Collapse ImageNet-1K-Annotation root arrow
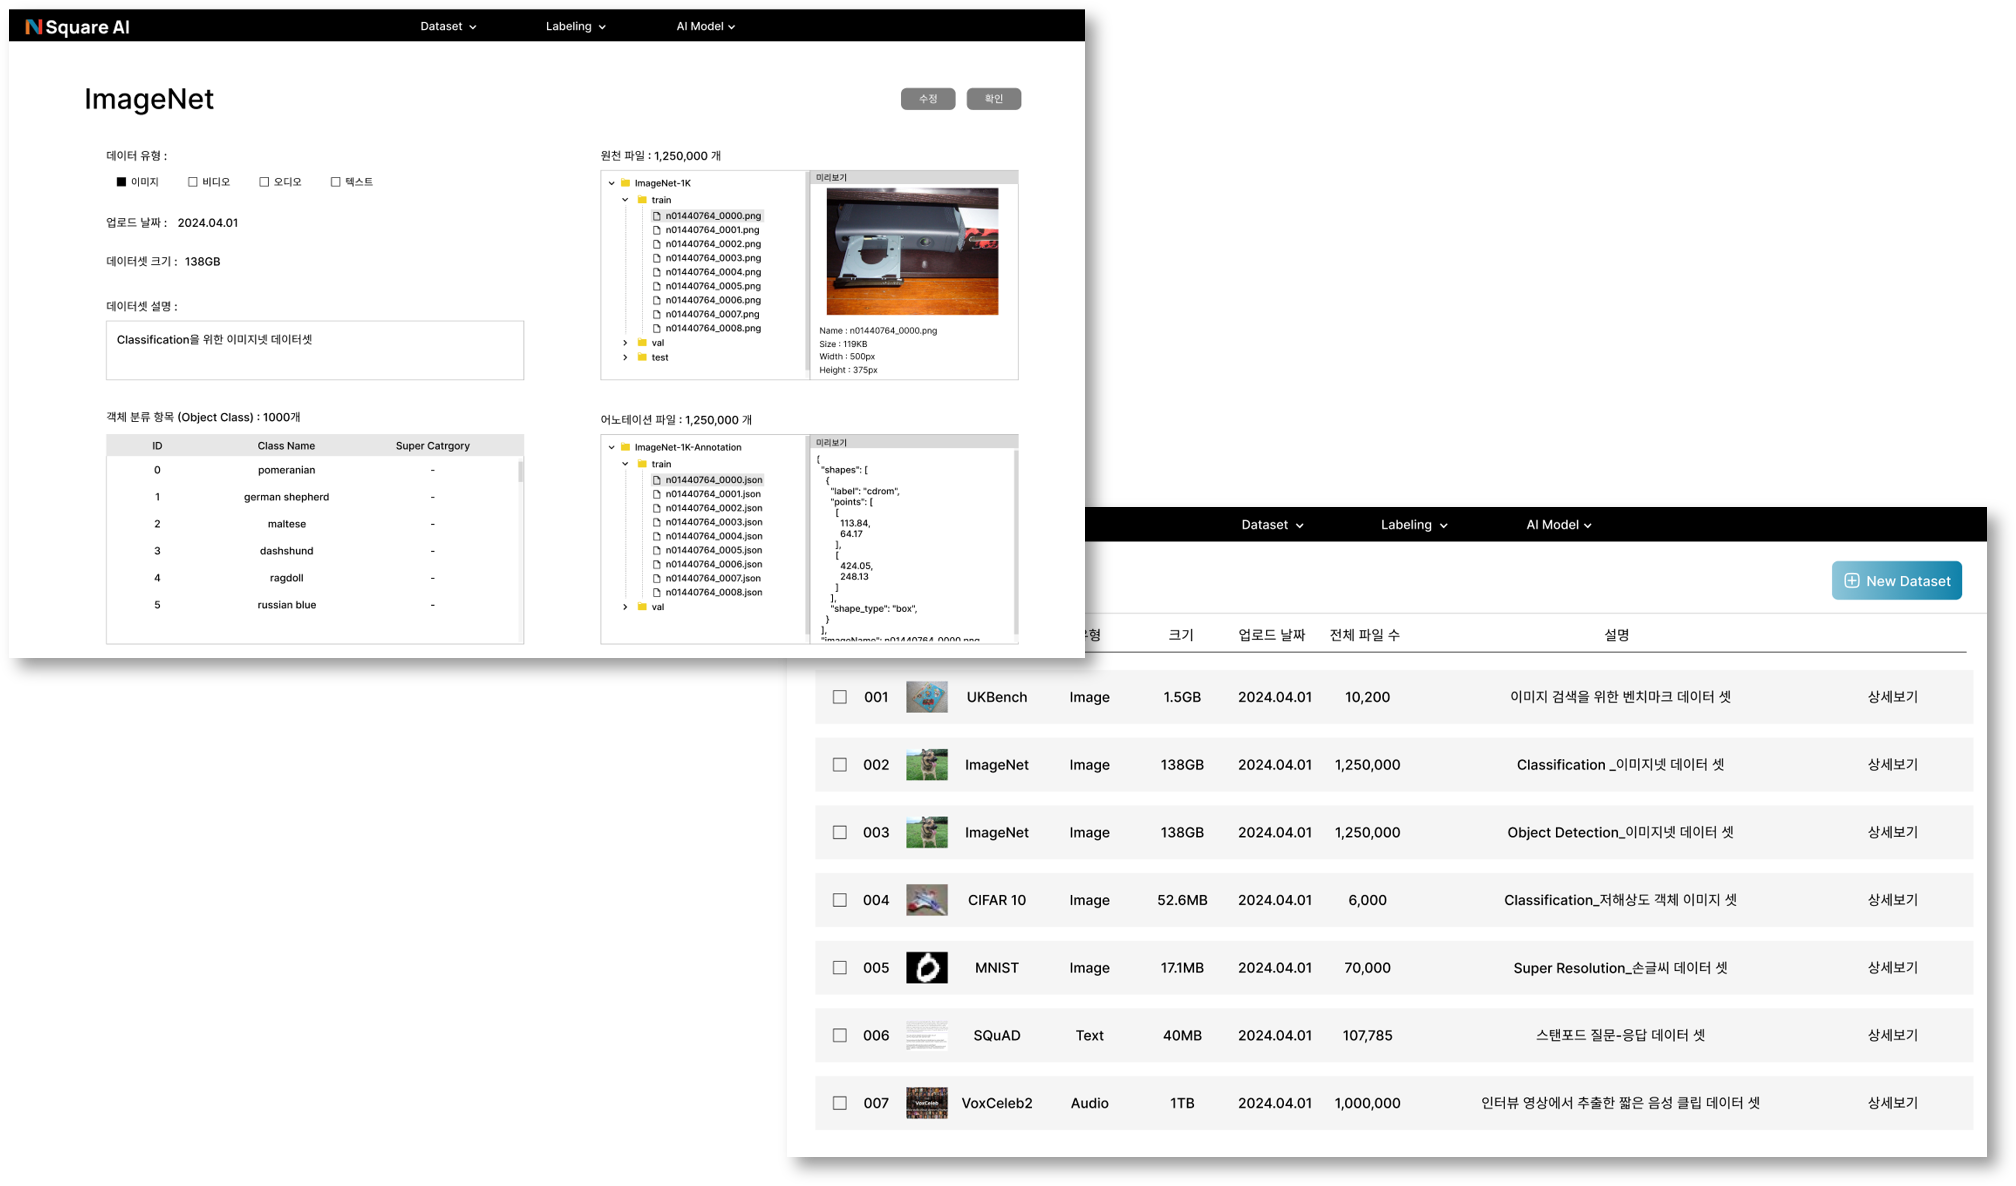 [x=612, y=447]
